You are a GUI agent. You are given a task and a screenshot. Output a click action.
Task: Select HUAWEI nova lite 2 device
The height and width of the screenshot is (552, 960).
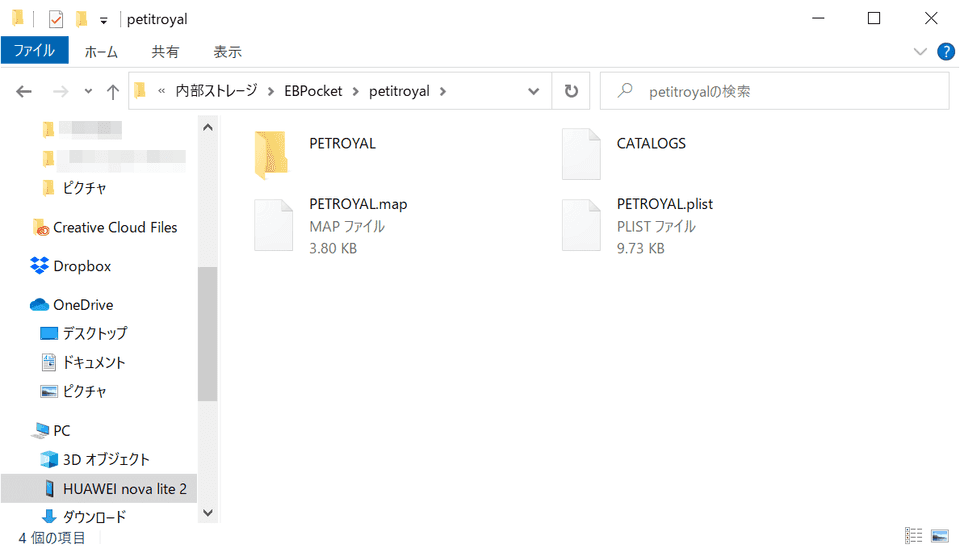point(99,489)
